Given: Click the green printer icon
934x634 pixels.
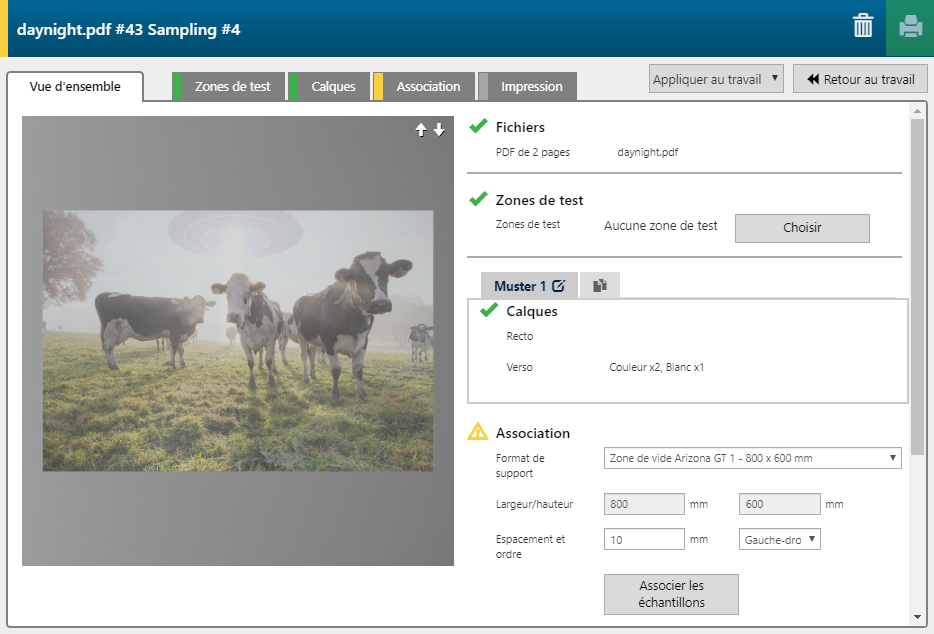Looking at the screenshot, I should (x=910, y=27).
